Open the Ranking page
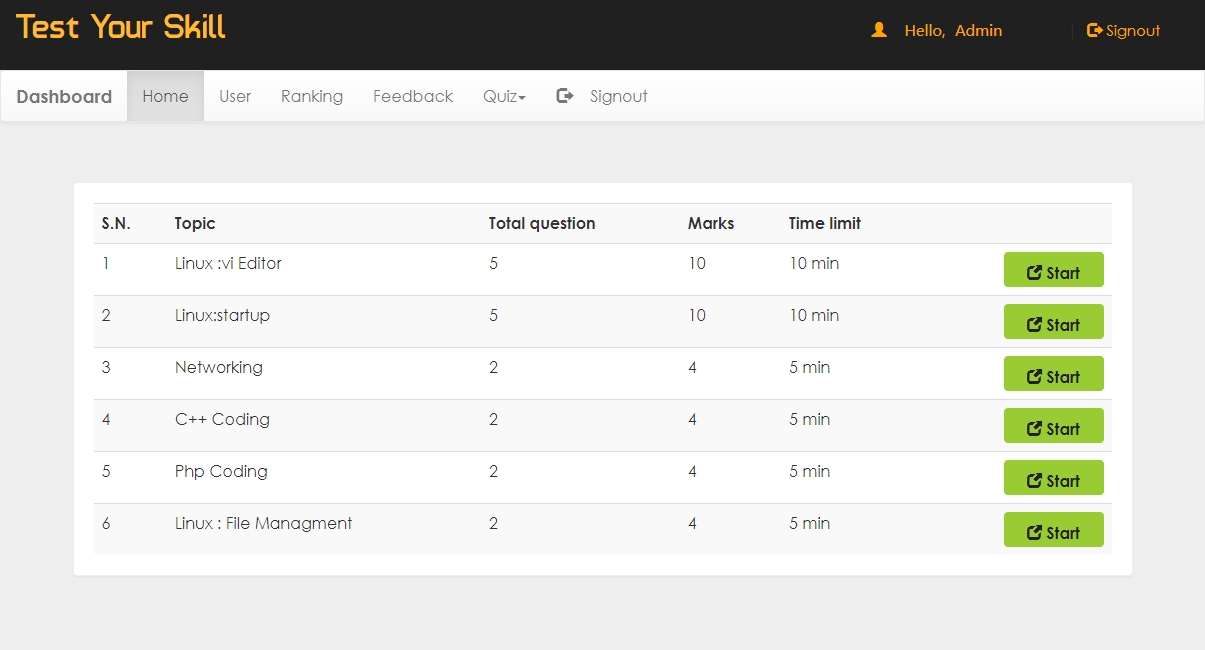1205x650 pixels. tap(312, 97)
